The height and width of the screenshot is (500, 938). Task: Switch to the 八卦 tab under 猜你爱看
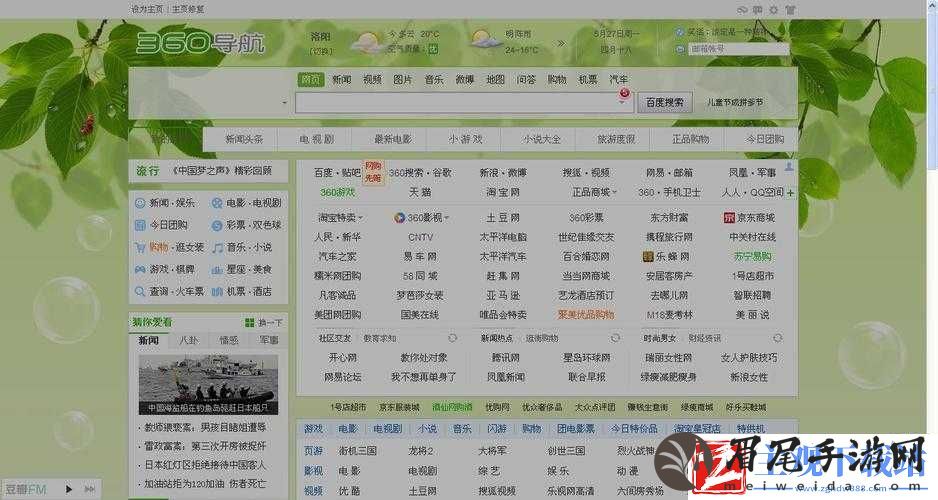coord(188,340)
